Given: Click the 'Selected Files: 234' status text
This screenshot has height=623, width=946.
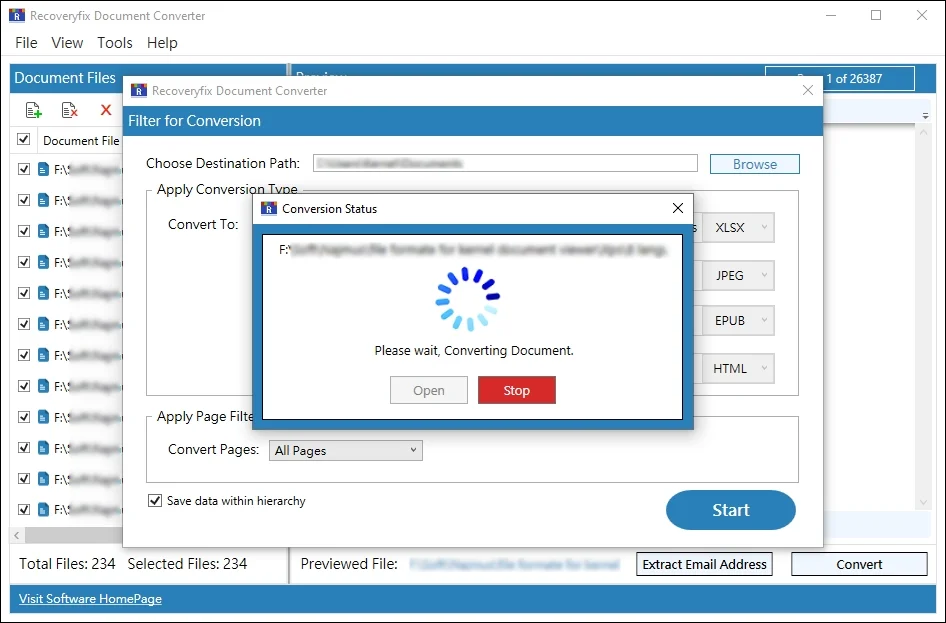Looking at the screenshot, I should coord(187,564).
